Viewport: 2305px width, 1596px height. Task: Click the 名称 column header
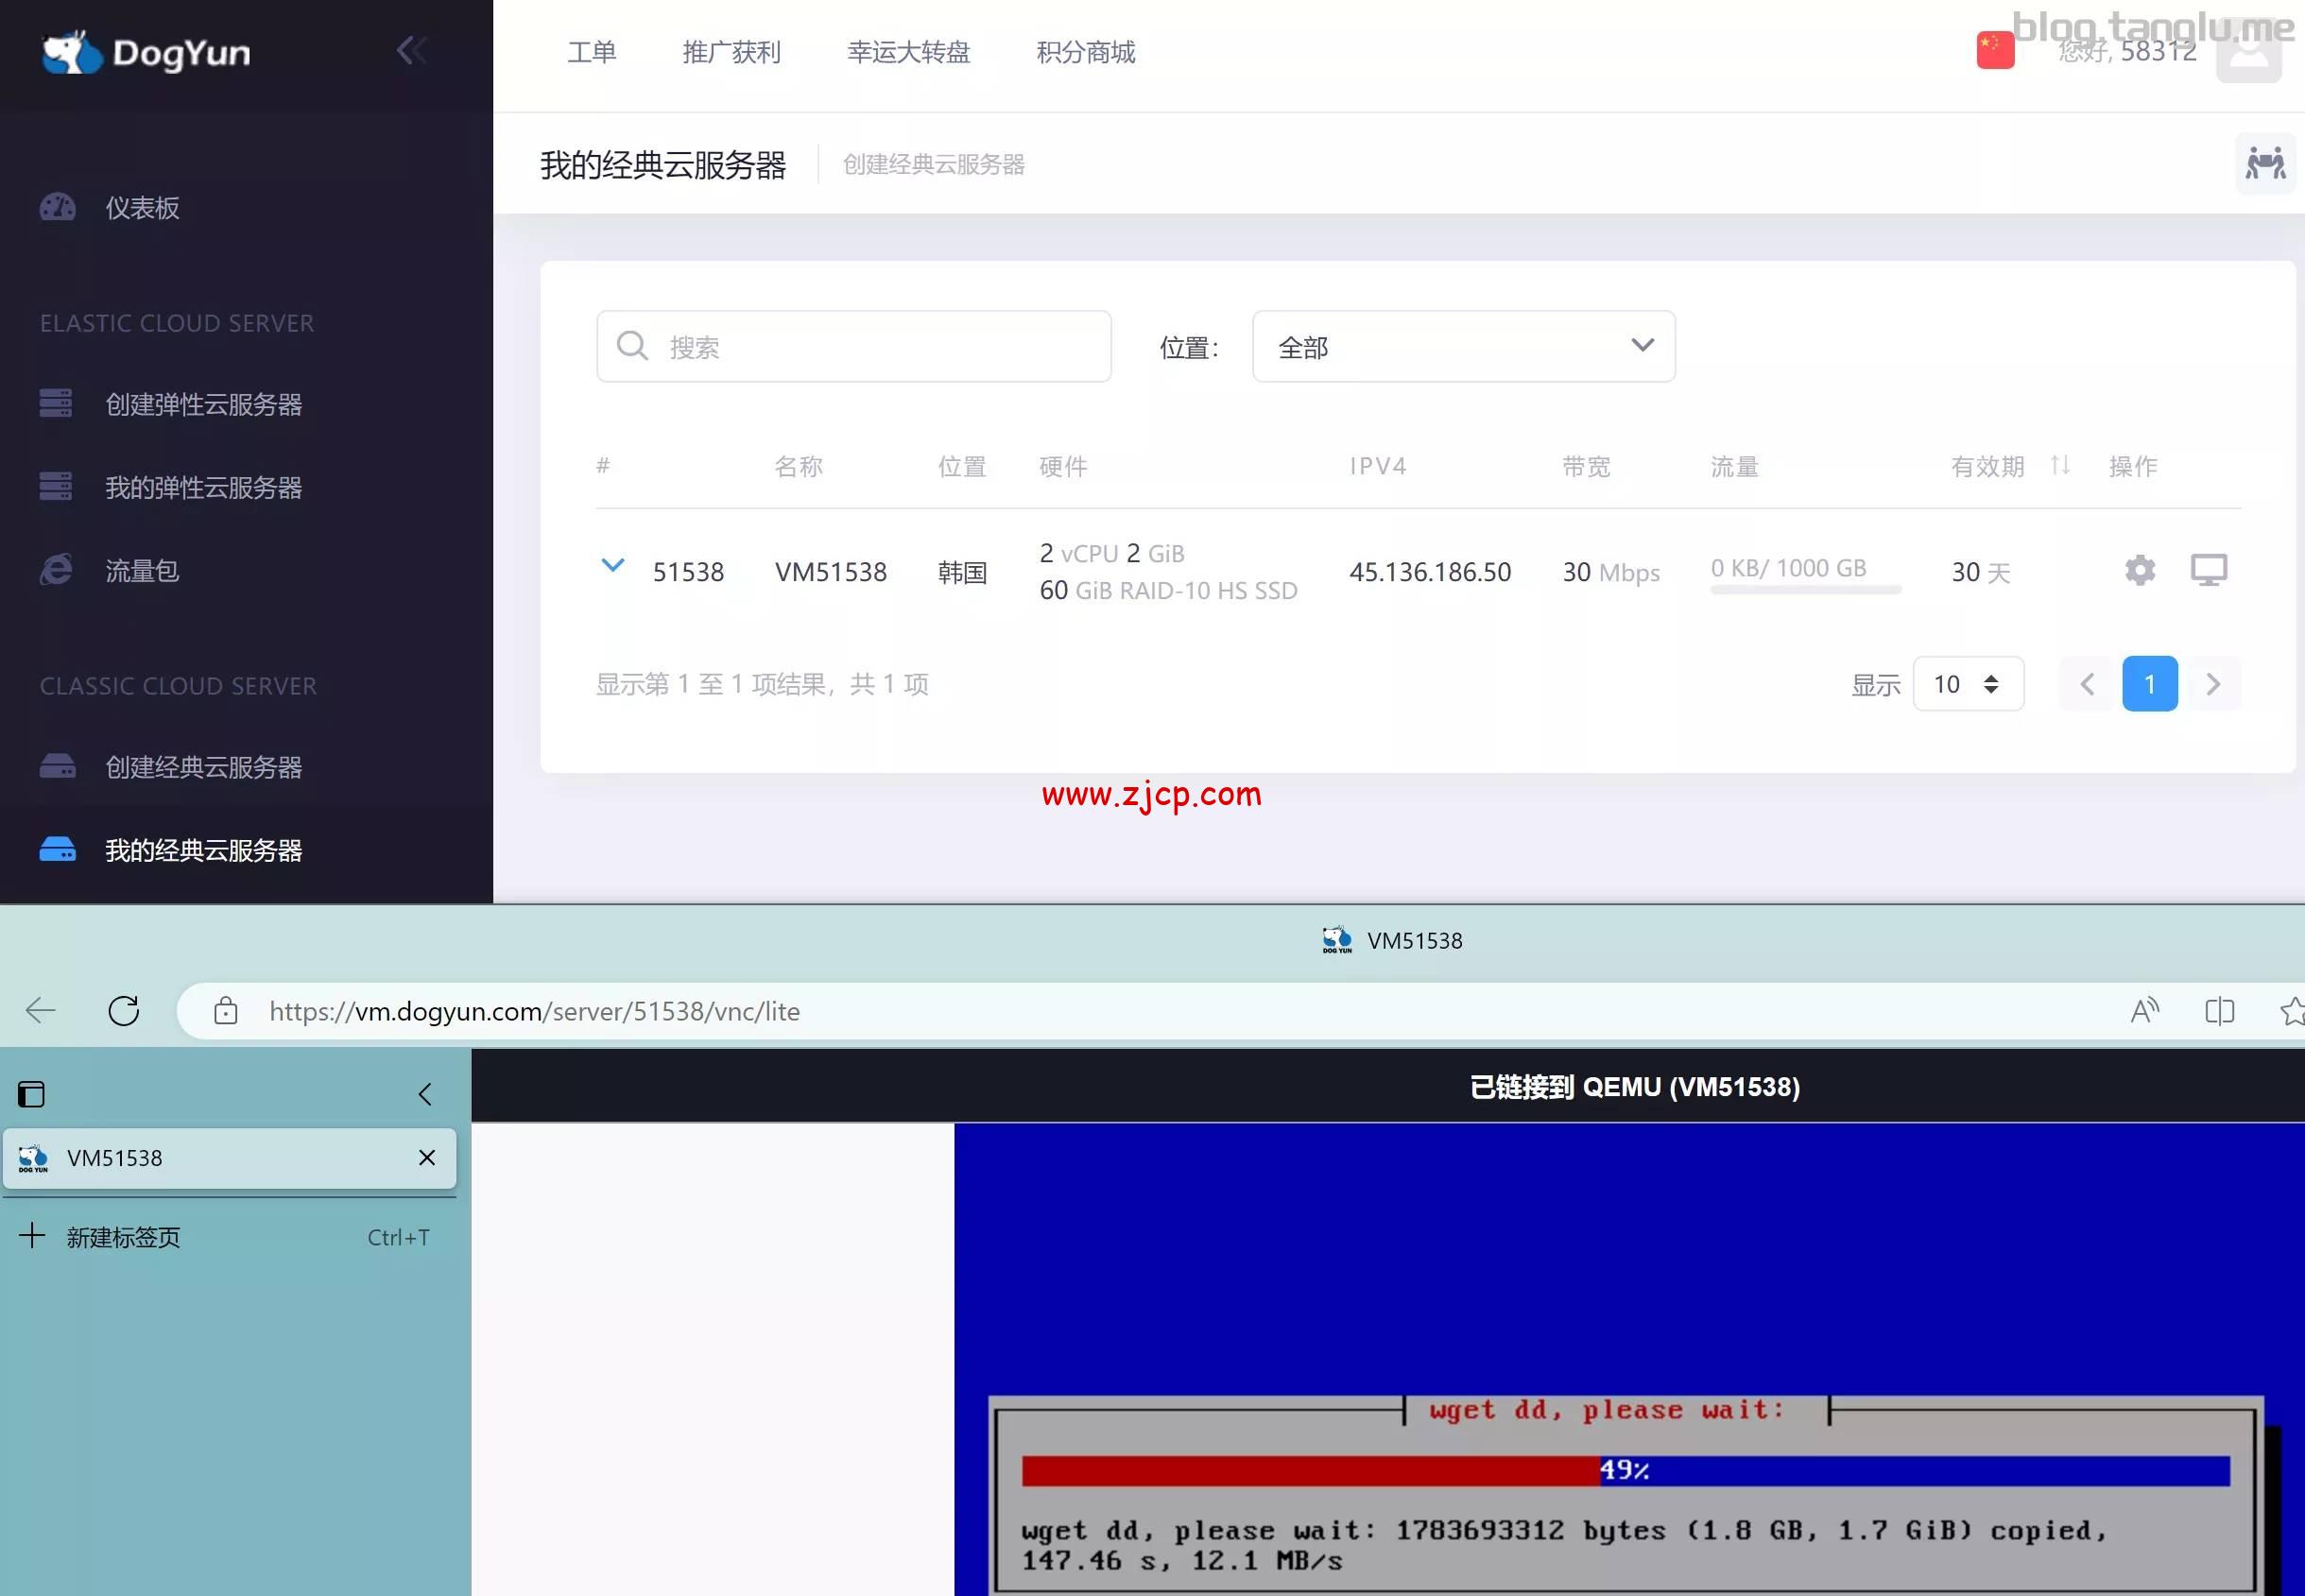pyautogui.click(x=798, y=466)
